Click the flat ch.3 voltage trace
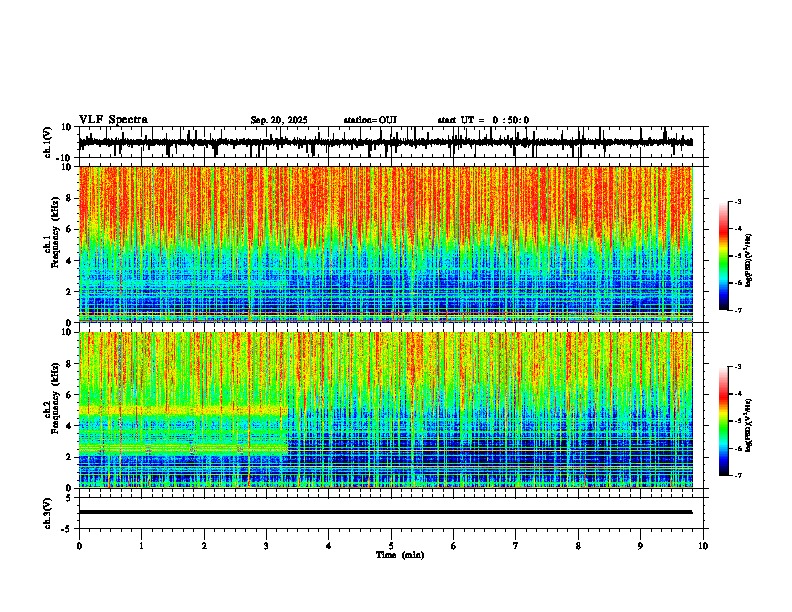Screen dimensions: 792x612 coord(385,512)
